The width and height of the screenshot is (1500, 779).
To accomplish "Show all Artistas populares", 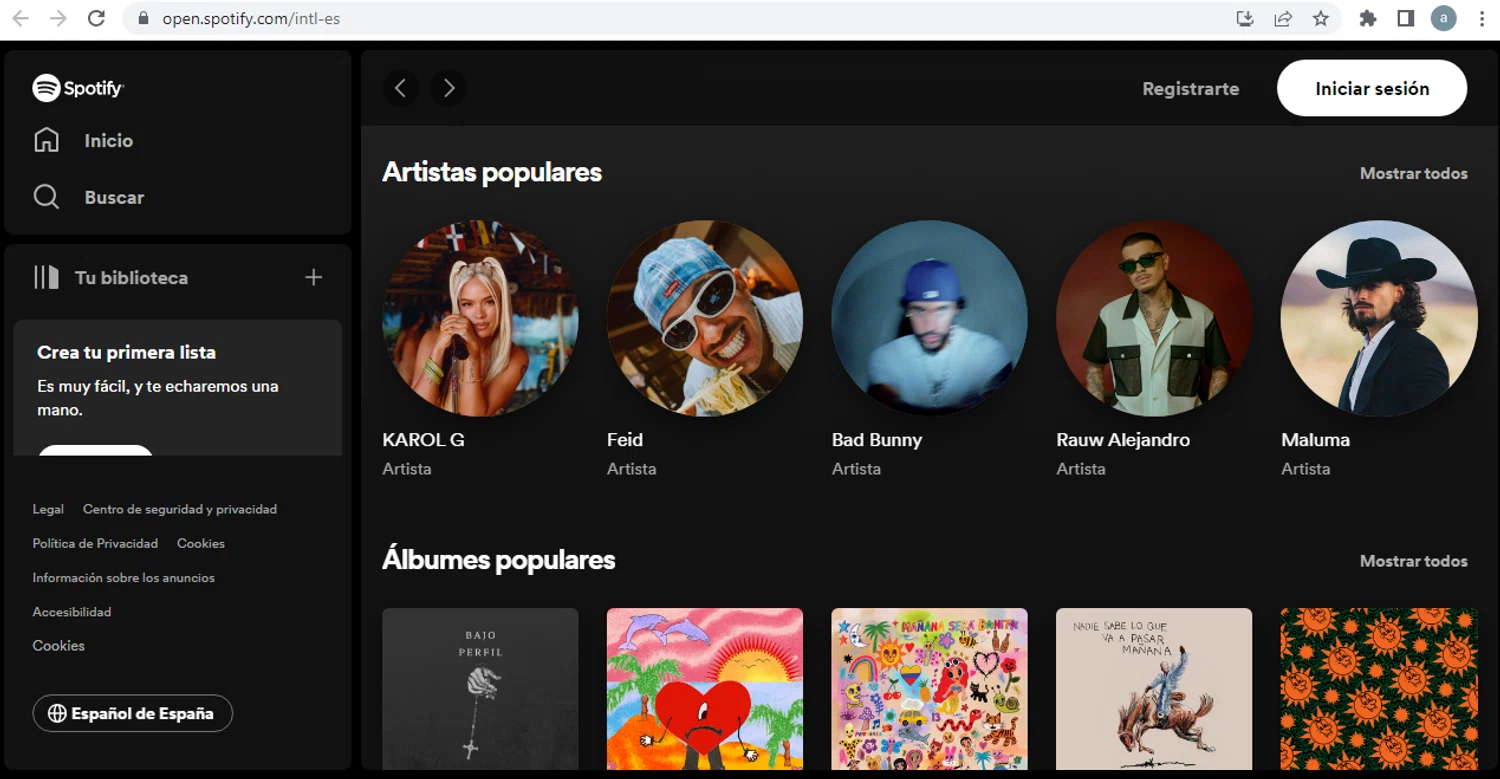I will point(1413,173).
